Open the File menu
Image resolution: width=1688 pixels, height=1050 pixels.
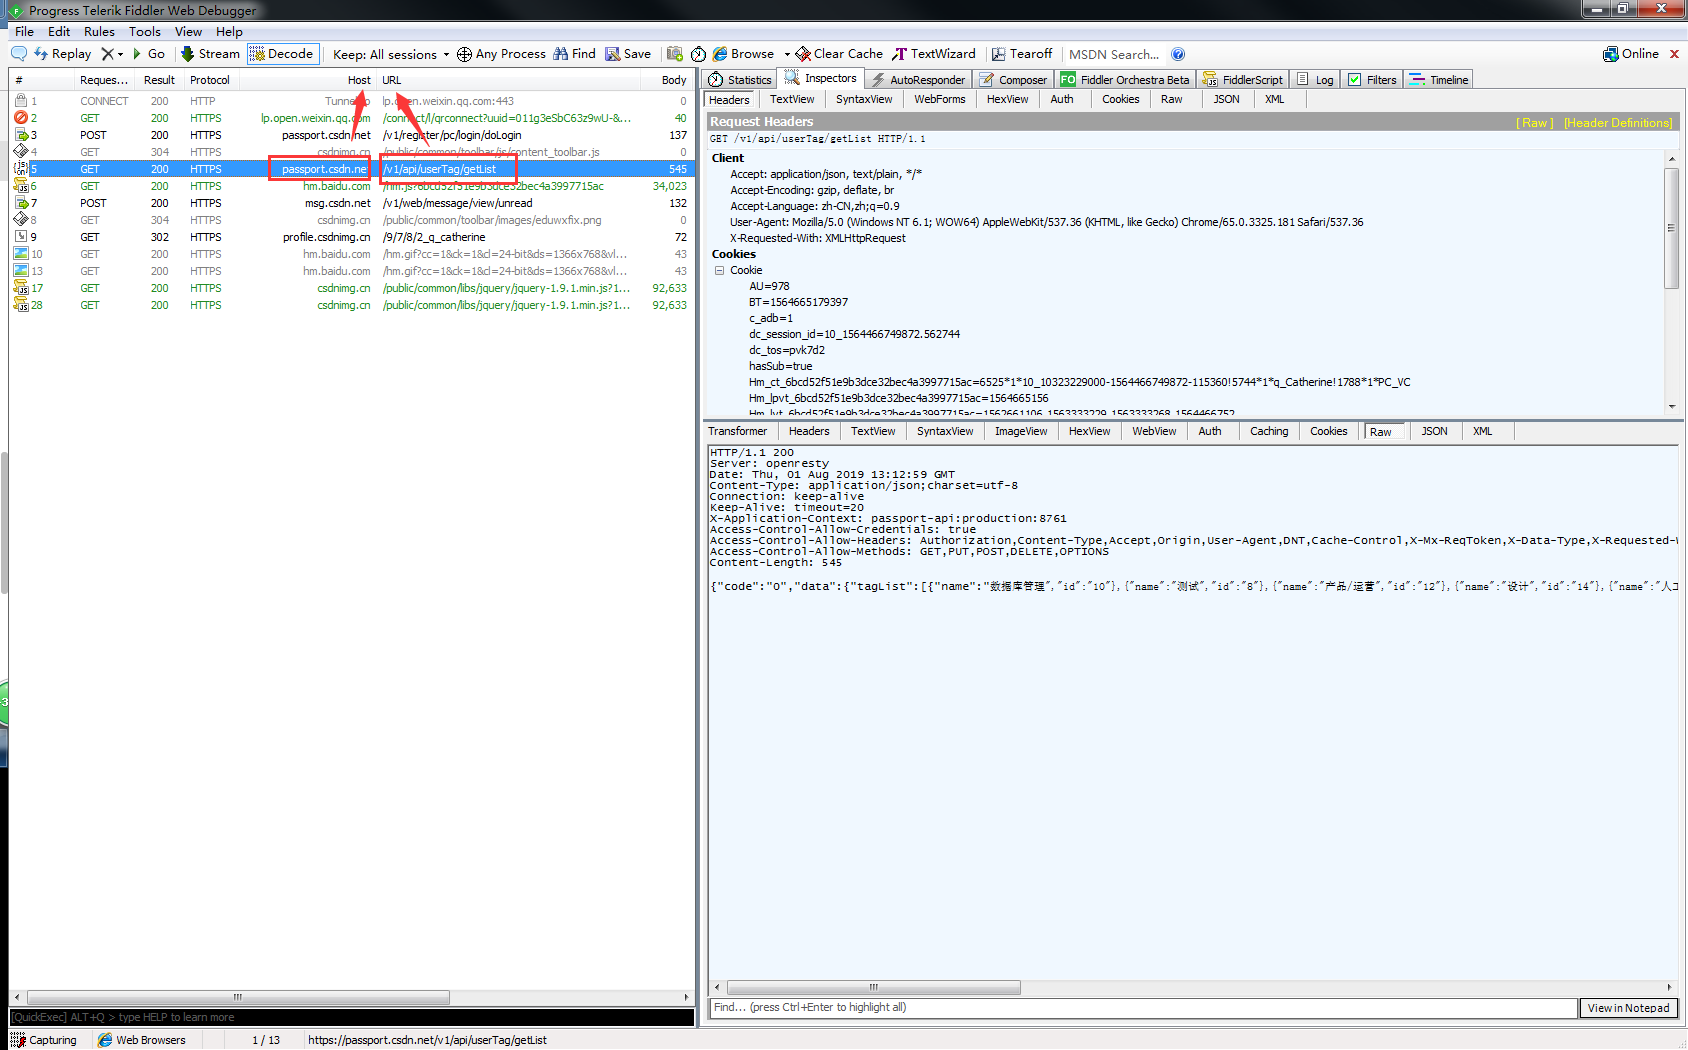[x=24, y=31]
